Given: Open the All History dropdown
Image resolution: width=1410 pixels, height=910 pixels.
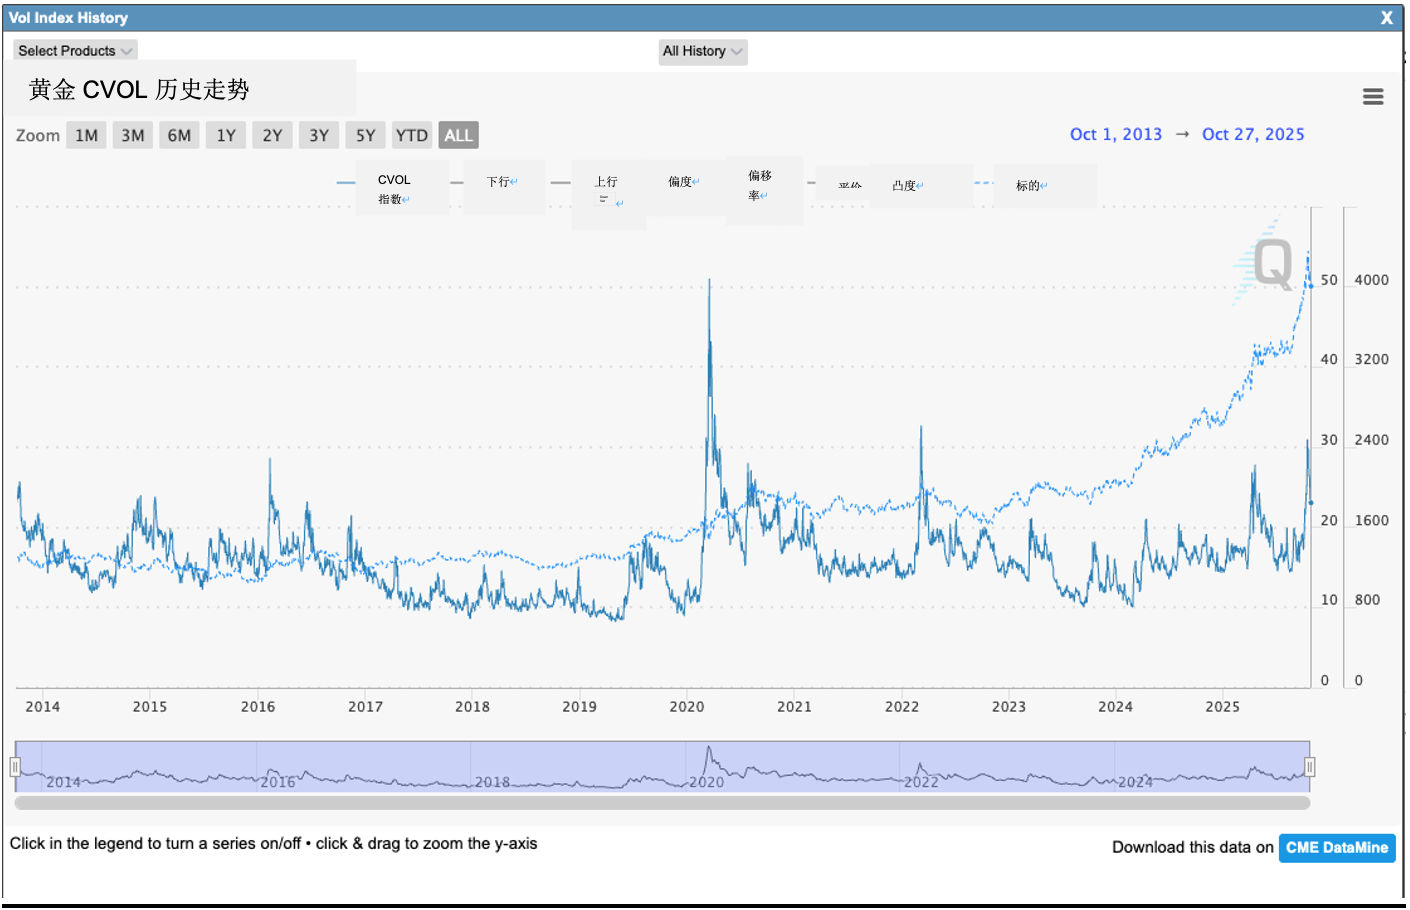Looking at the screenshot, I should click(x=702, y=51).
